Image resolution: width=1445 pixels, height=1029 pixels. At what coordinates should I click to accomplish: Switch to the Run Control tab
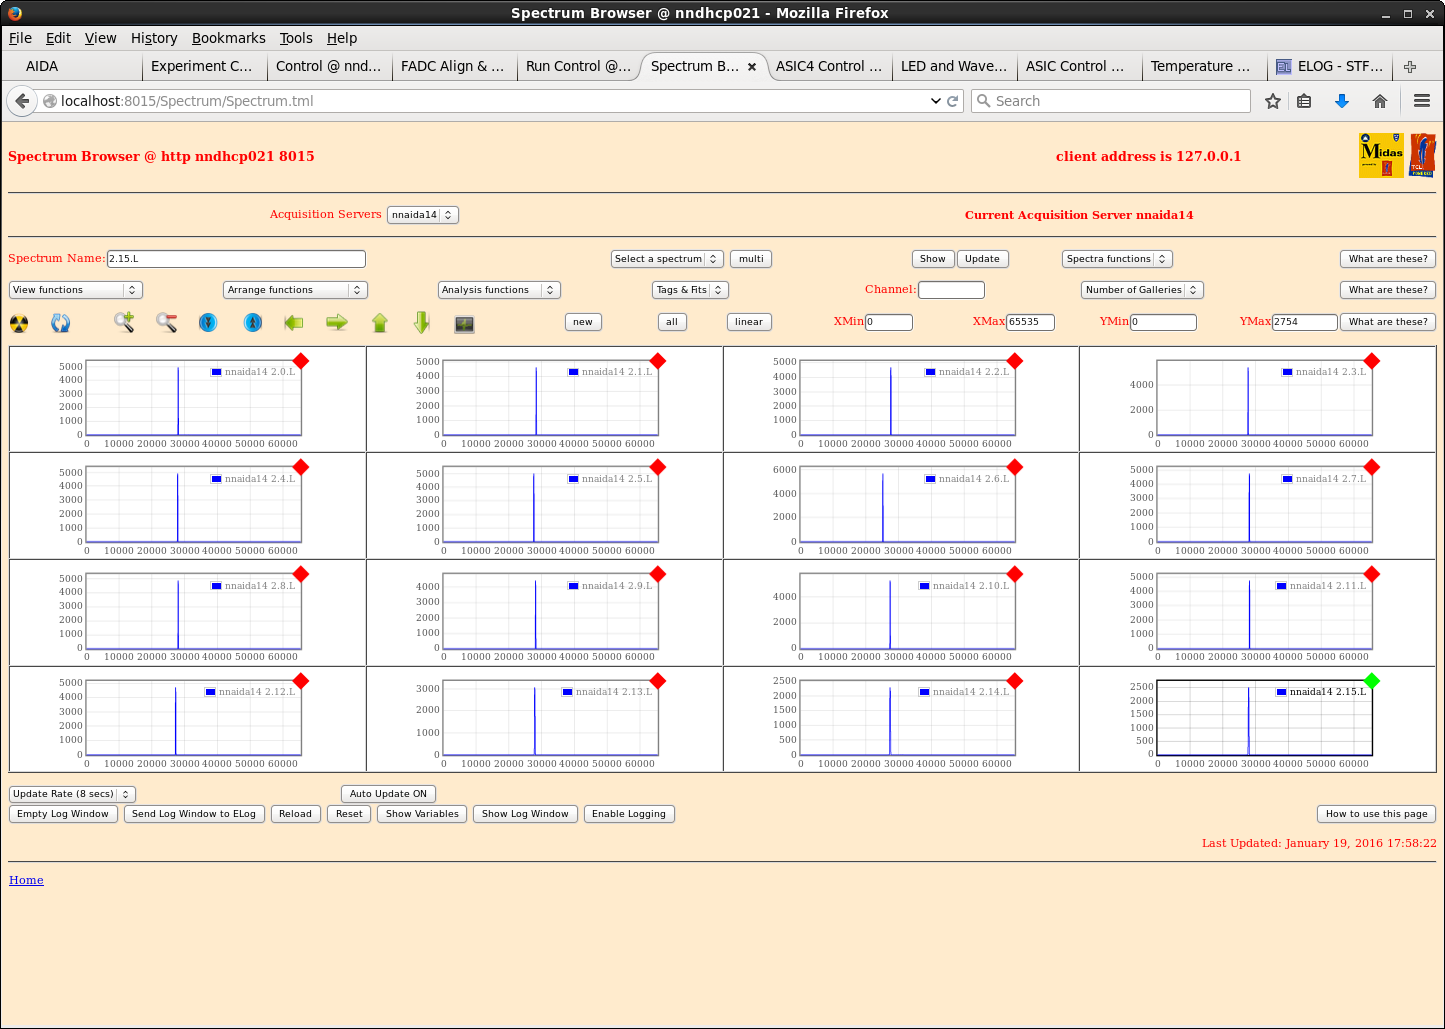[x=577, y=66]
